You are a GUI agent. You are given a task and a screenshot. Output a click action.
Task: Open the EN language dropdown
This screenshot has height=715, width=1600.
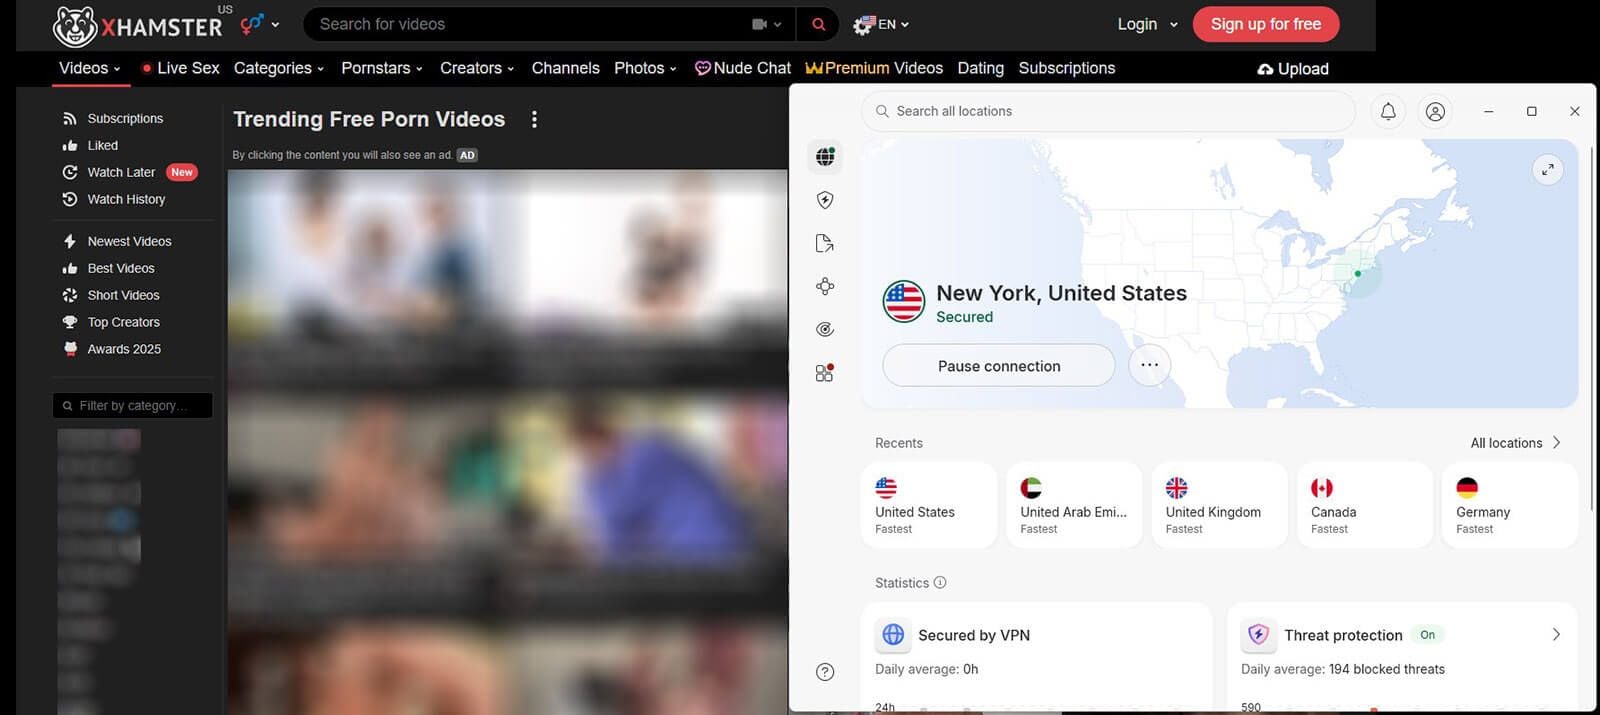(881, 24)
